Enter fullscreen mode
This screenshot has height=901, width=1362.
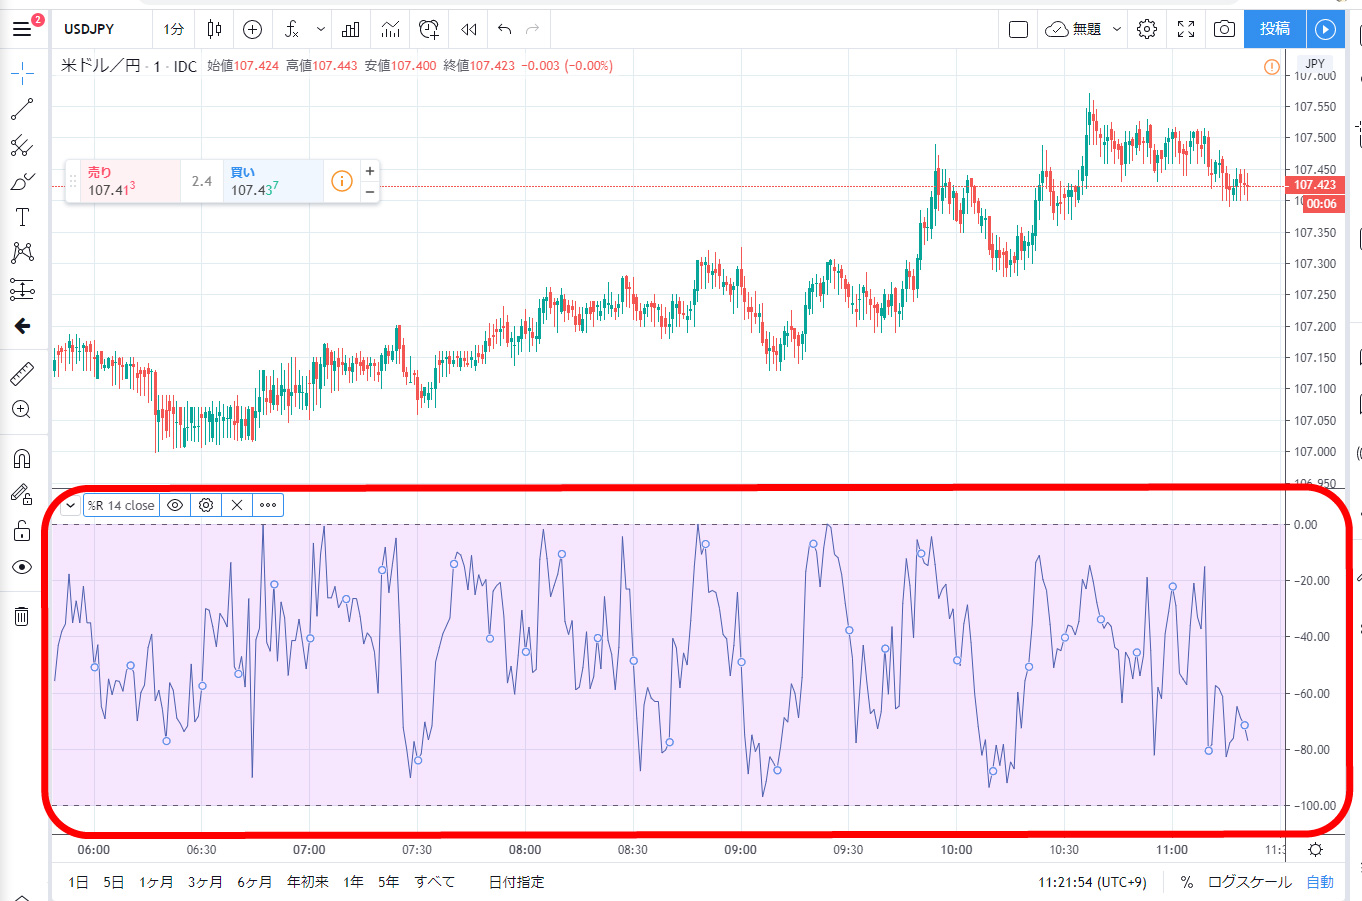[1186, 29]
